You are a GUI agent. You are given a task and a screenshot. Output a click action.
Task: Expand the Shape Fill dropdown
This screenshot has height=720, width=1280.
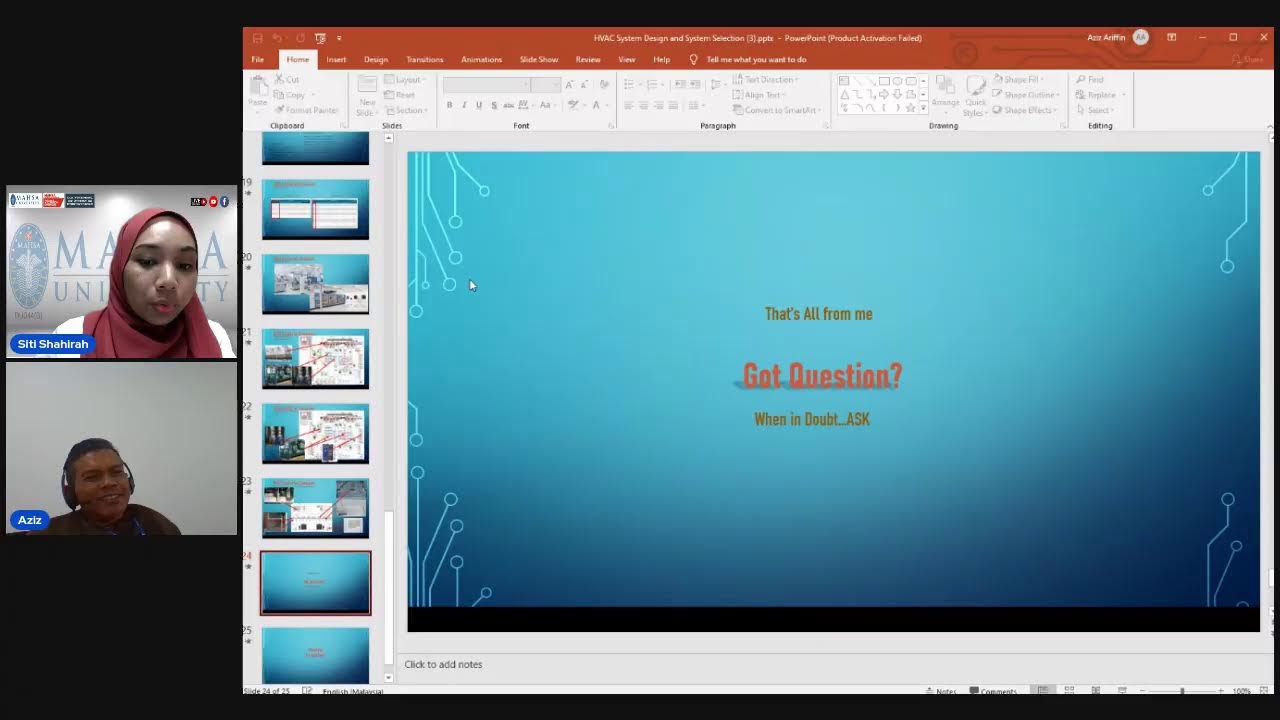tap(1028, 80)
